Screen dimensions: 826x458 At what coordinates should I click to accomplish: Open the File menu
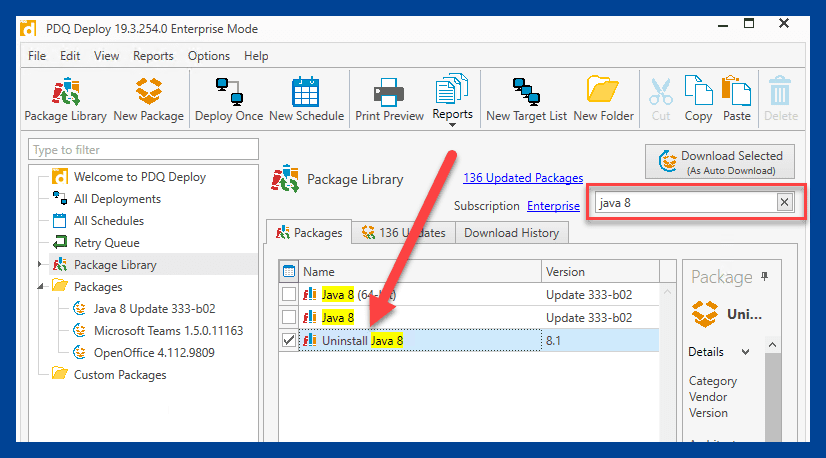37,56
